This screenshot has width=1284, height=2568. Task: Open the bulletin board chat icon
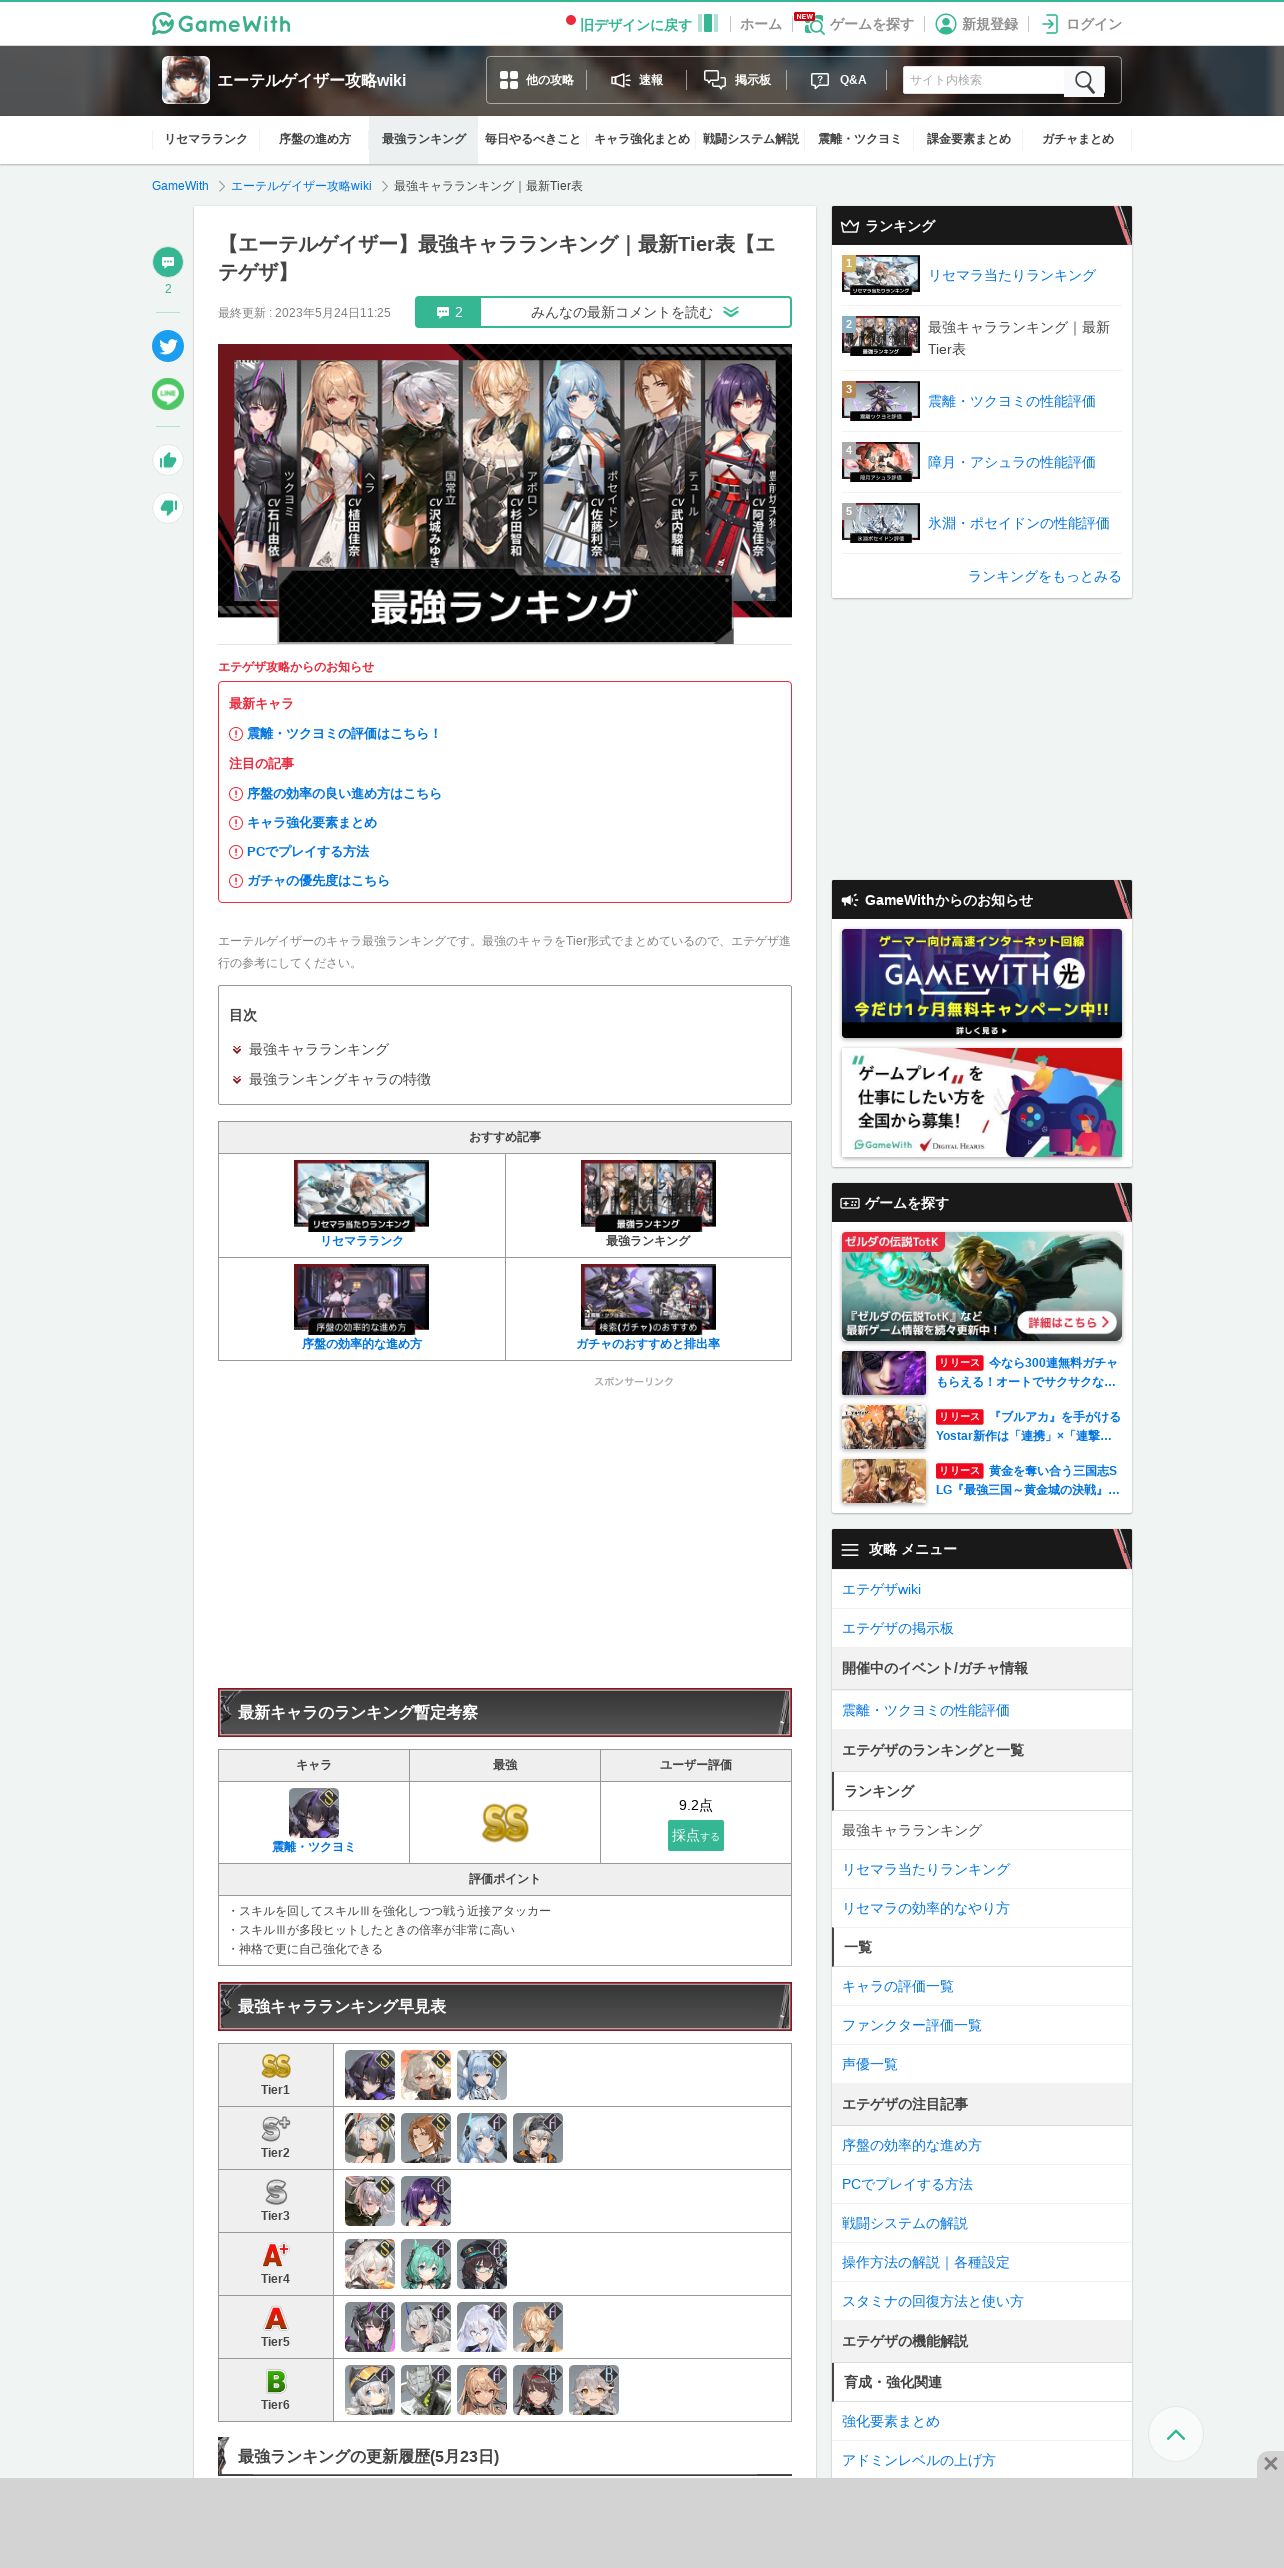(x=714, y=80)
